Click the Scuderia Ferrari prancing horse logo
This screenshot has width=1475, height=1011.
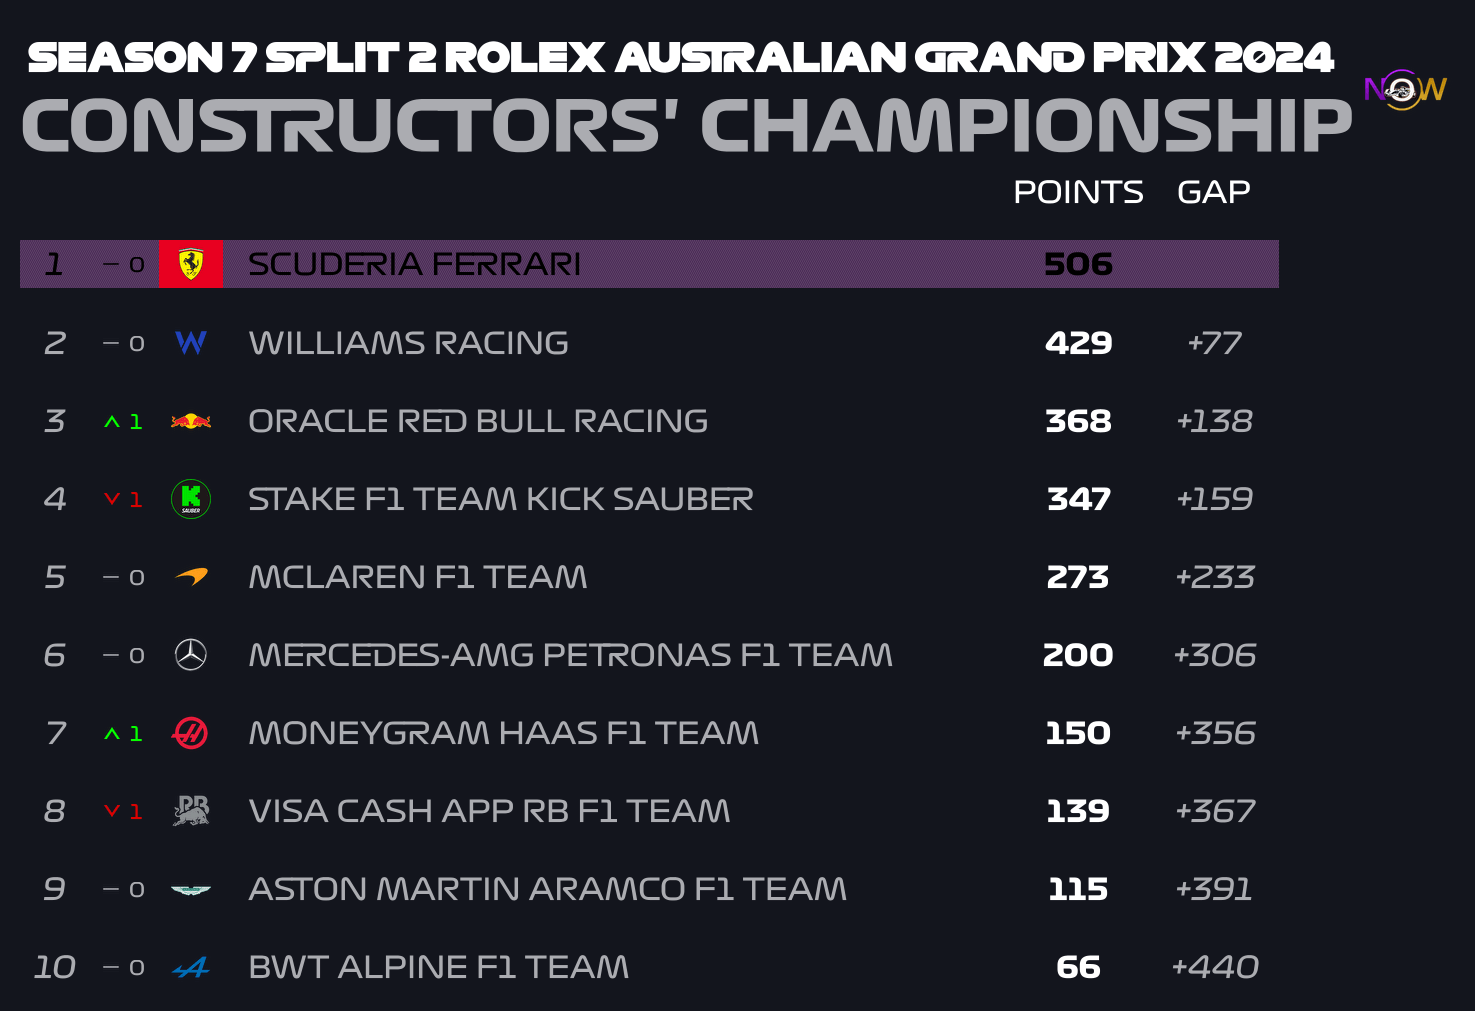[191, 264]
